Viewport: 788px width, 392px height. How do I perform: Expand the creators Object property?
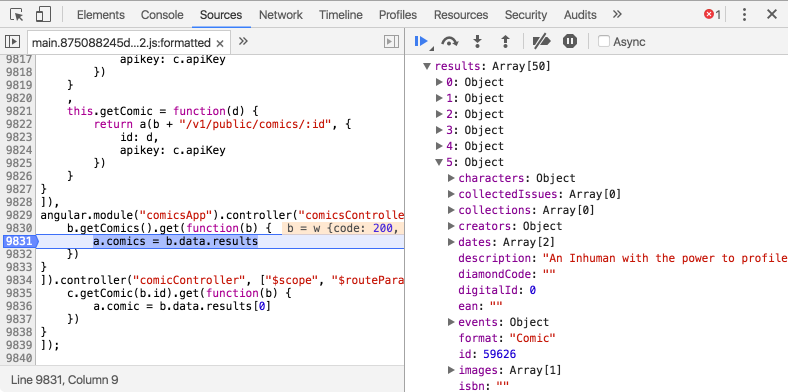click(451, 226)
